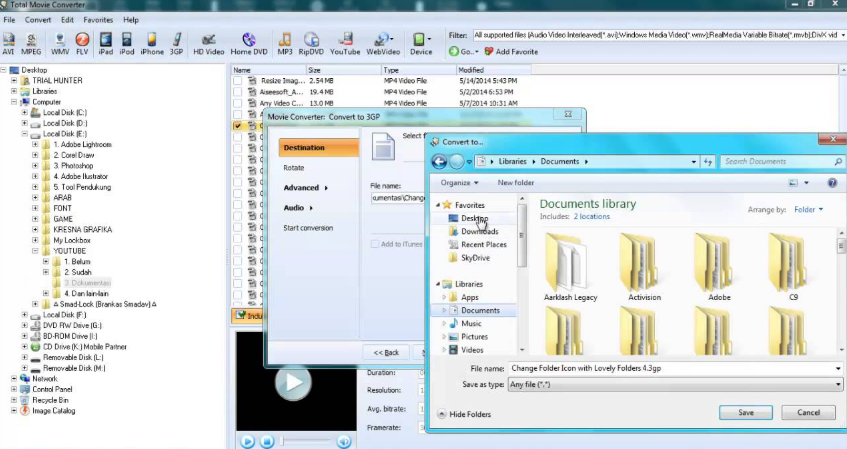Pick the WMV format icon
The height and width of the screenshot is (449, 847).
(x=60, y=44)
